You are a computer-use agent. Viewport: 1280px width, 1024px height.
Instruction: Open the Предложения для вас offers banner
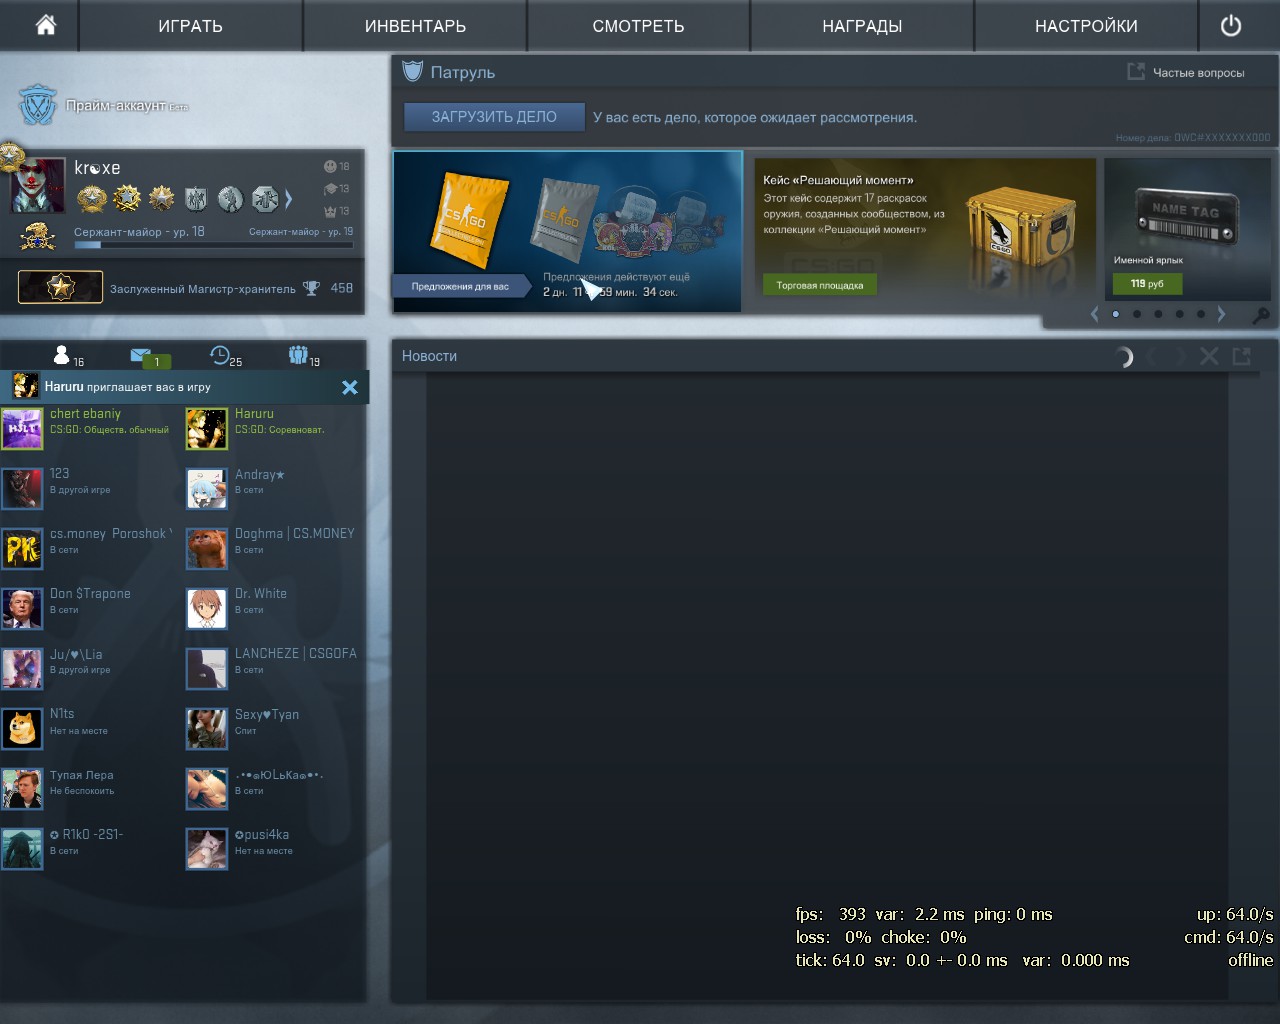(567, 231)
